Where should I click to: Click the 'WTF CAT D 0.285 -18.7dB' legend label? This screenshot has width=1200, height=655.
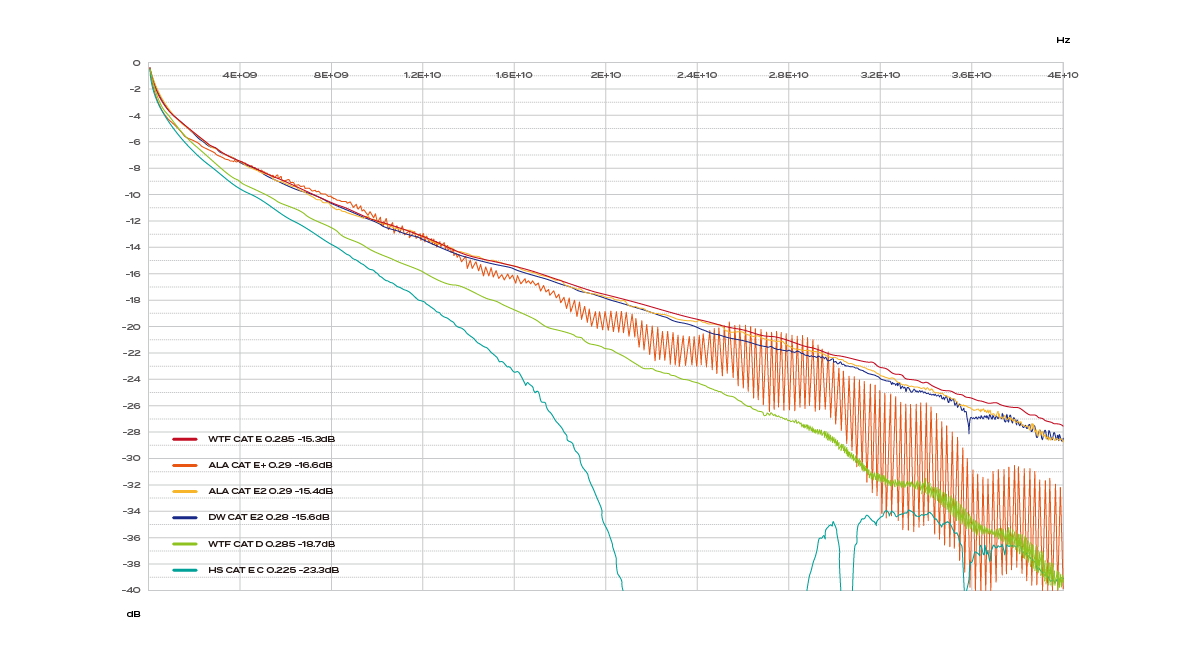coord(271,544)
